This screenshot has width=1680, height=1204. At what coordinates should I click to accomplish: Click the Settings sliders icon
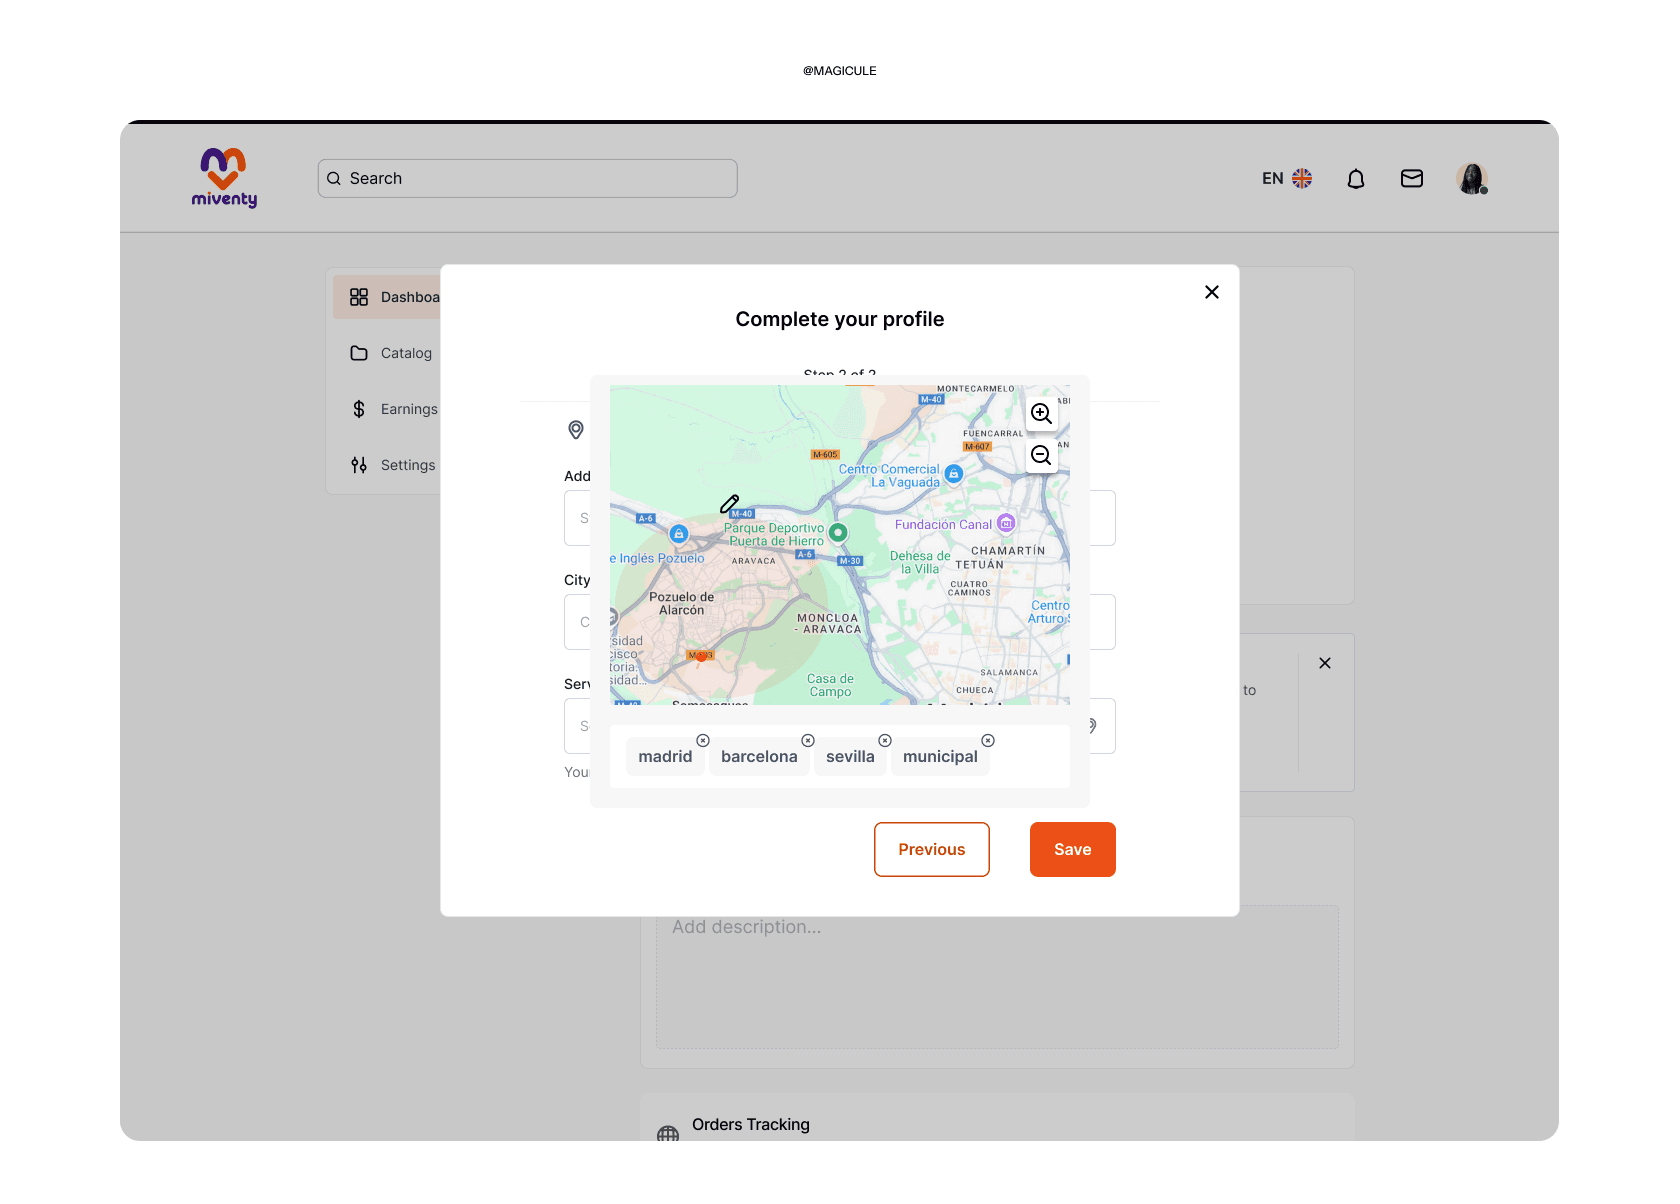[x=359, y=465]
